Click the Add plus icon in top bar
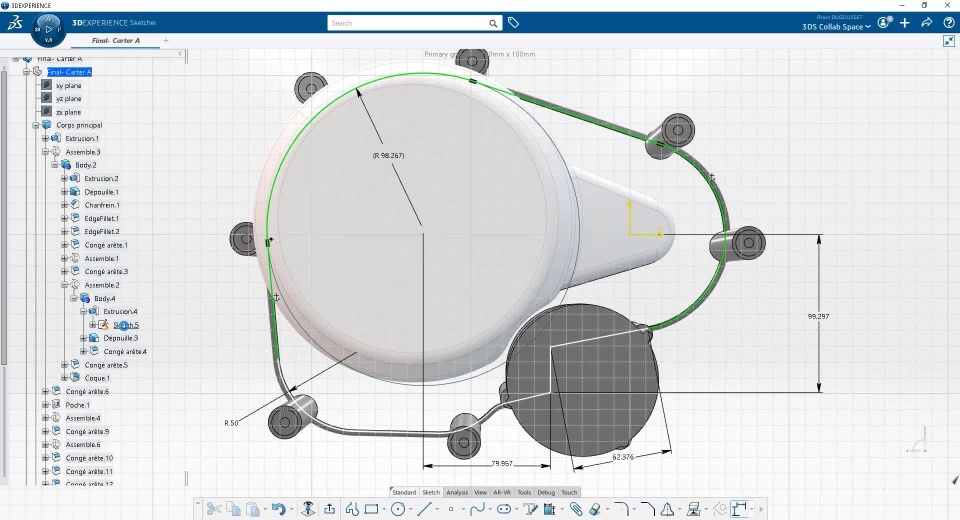960x520 pixels. pyautogui.click(x=905, y=23)
